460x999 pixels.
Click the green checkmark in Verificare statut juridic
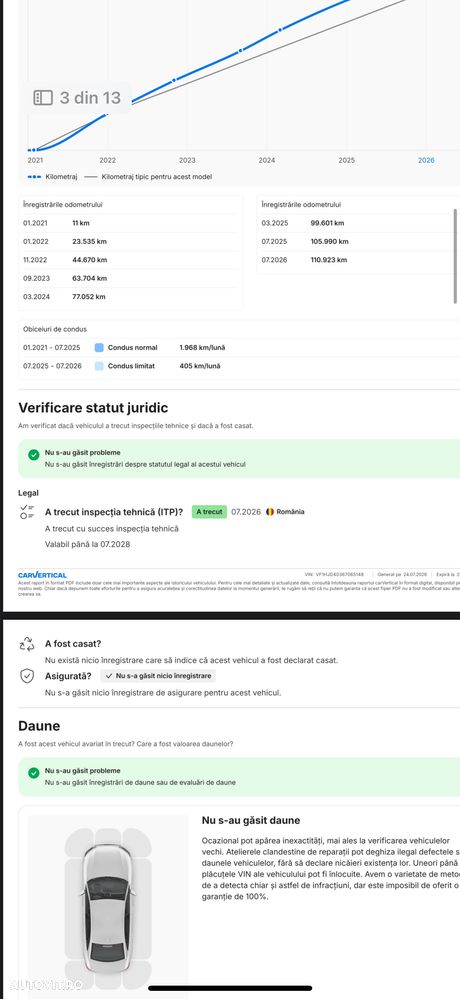tap(33, 455)
